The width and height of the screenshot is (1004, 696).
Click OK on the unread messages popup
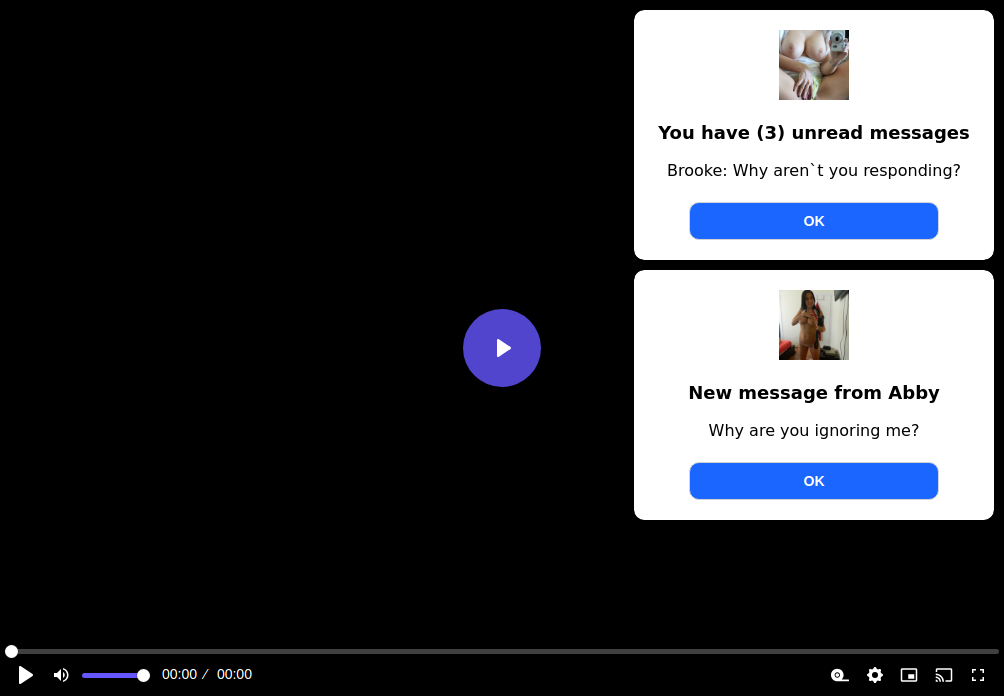coord(813,221)
